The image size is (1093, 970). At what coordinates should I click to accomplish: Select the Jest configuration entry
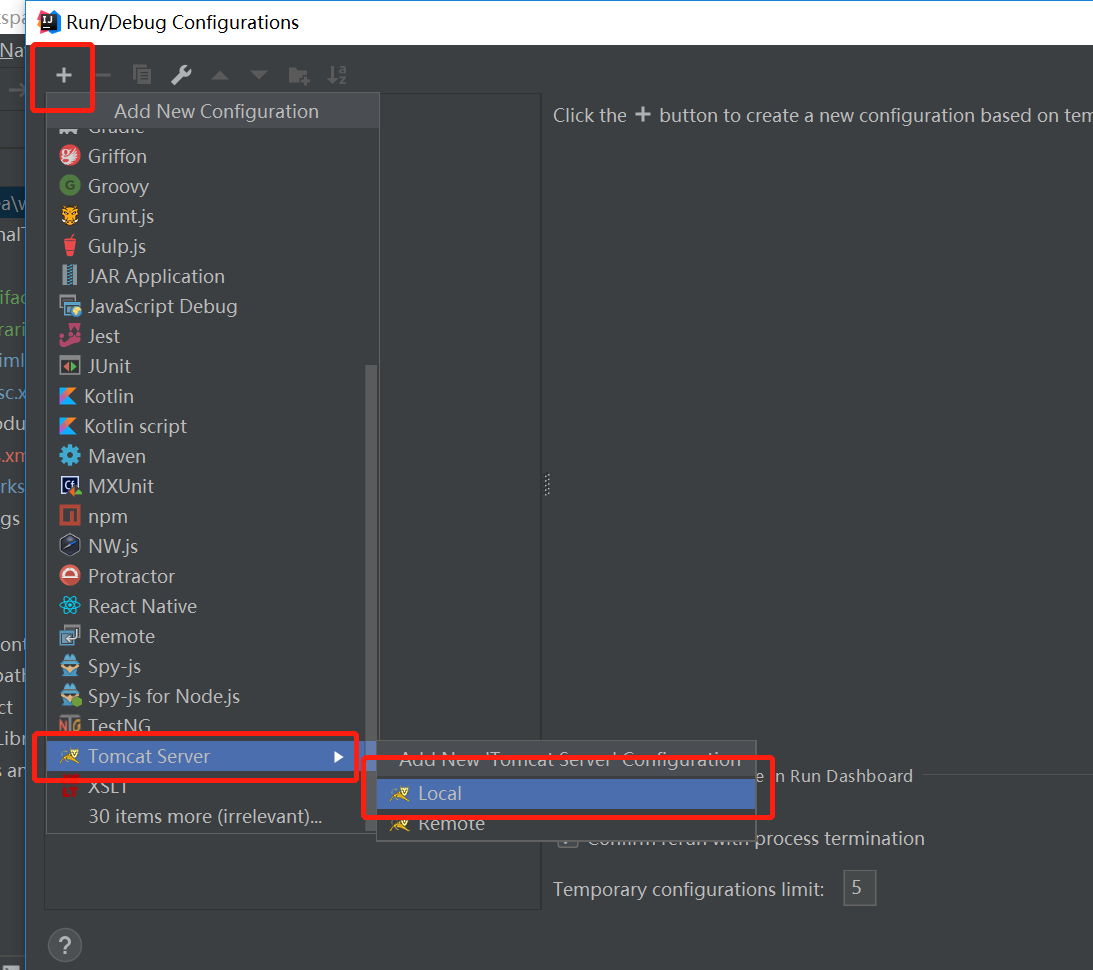(x=213, y=336)
